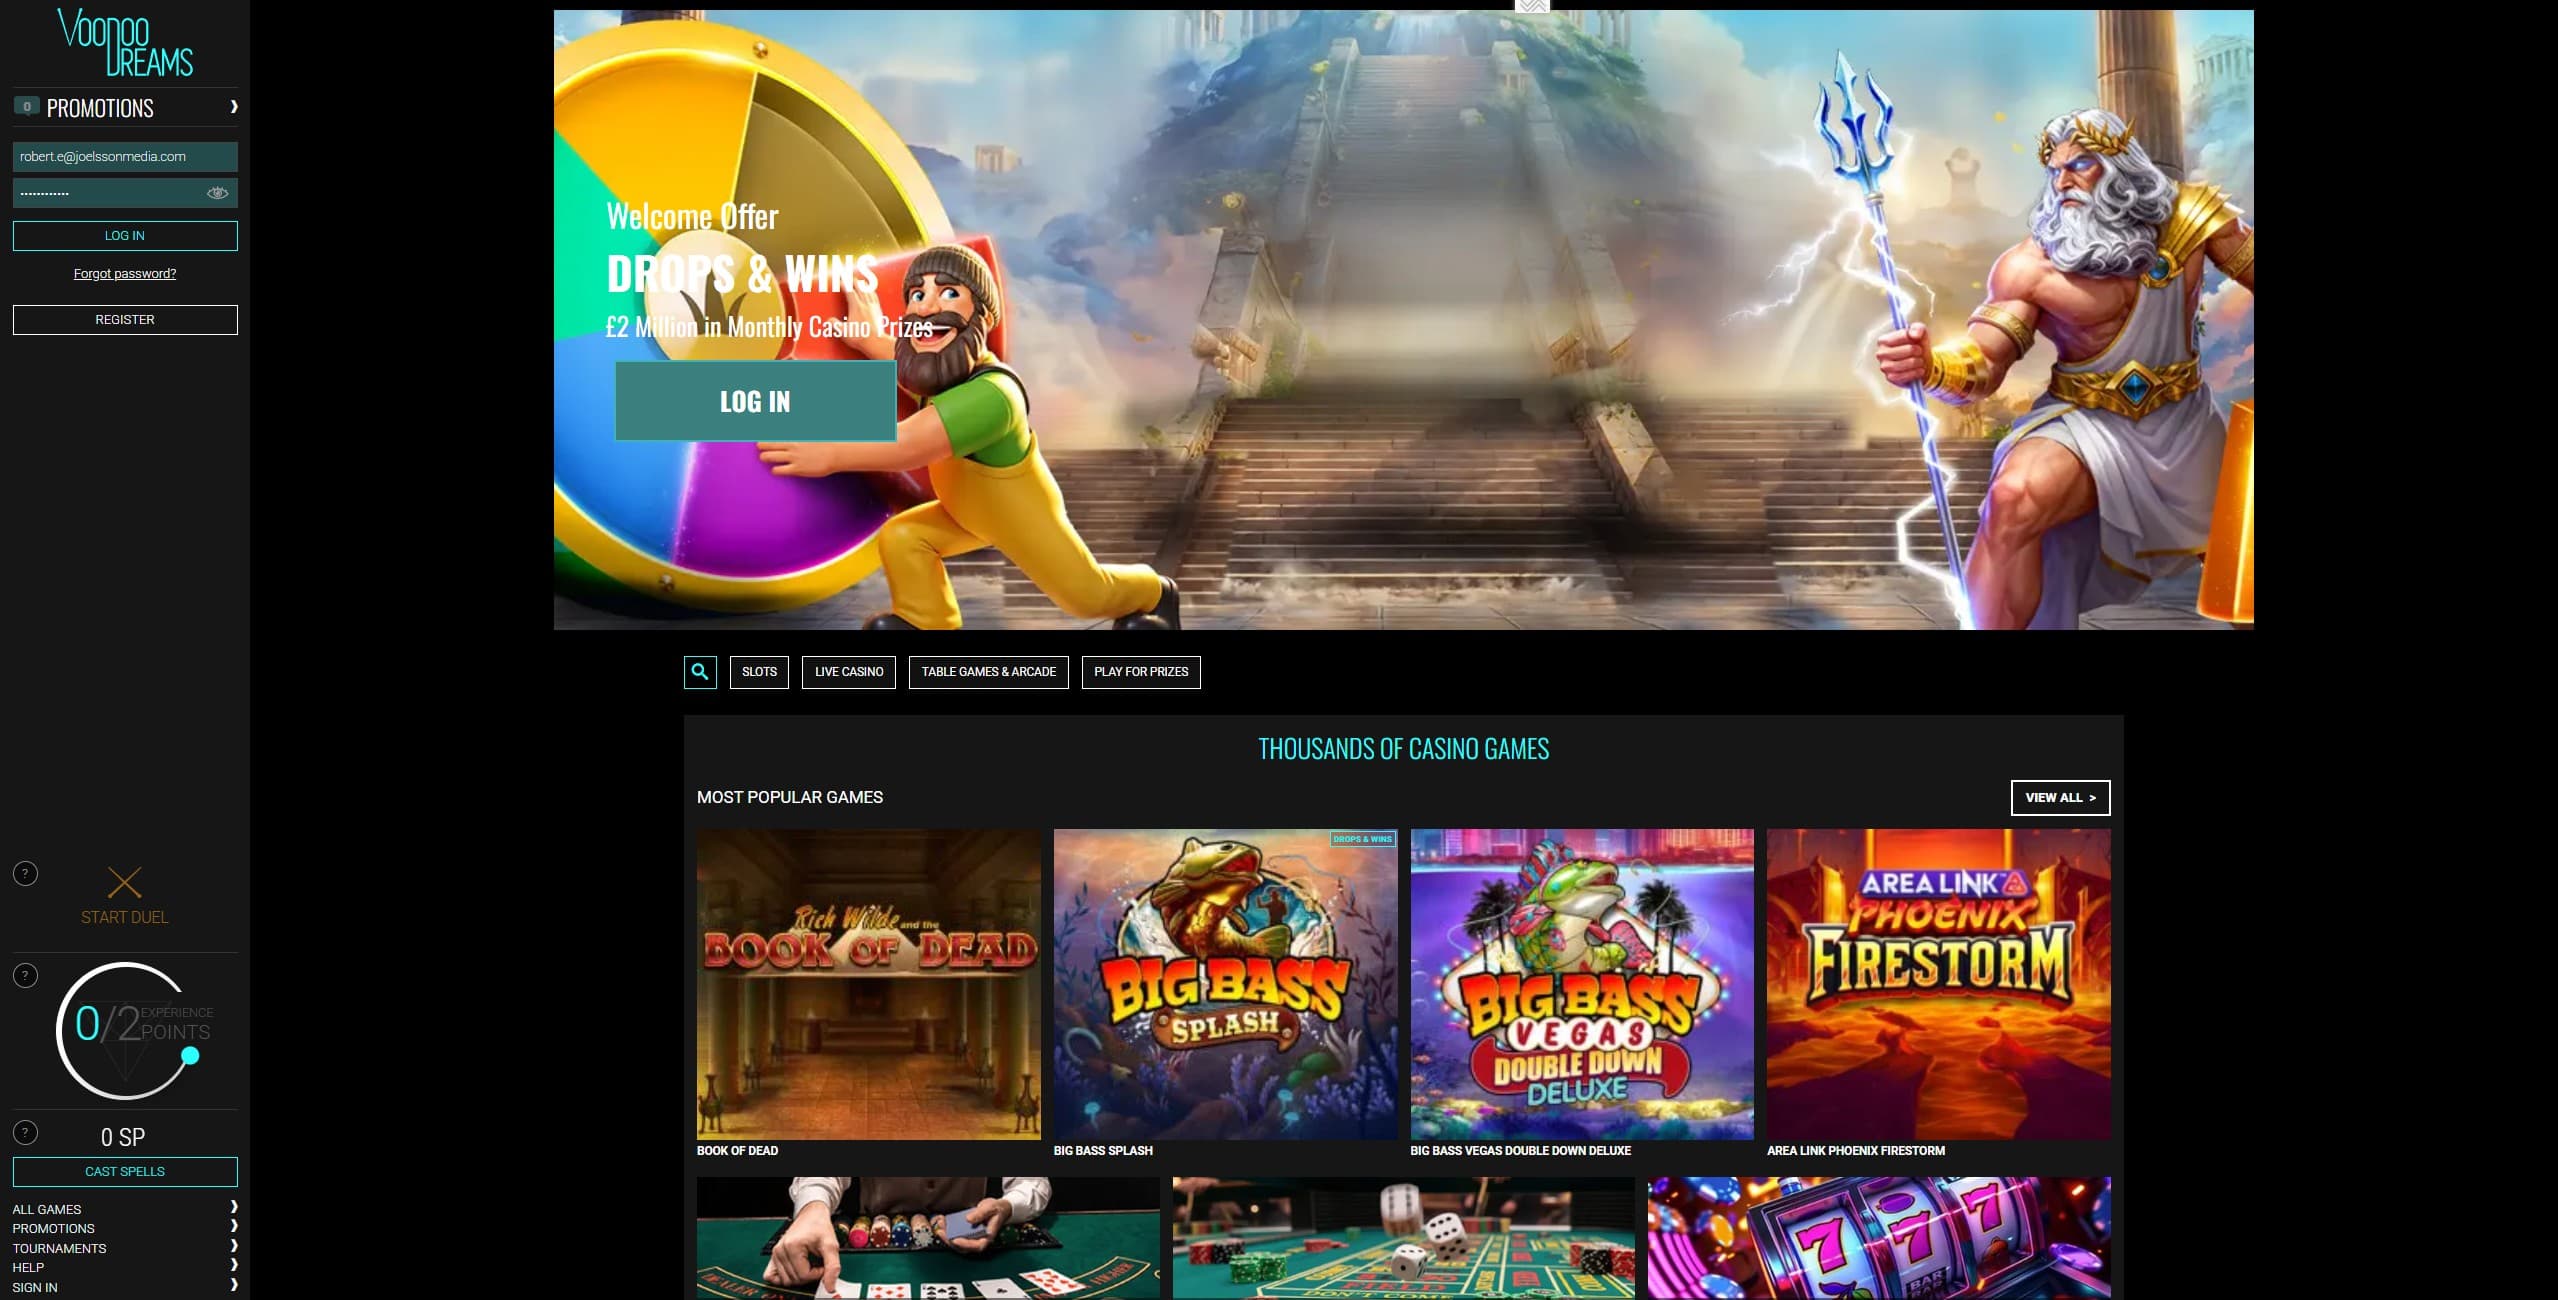
Task: Open the craps dice table thumbnail
Action: click(x=1403, y=1238)
